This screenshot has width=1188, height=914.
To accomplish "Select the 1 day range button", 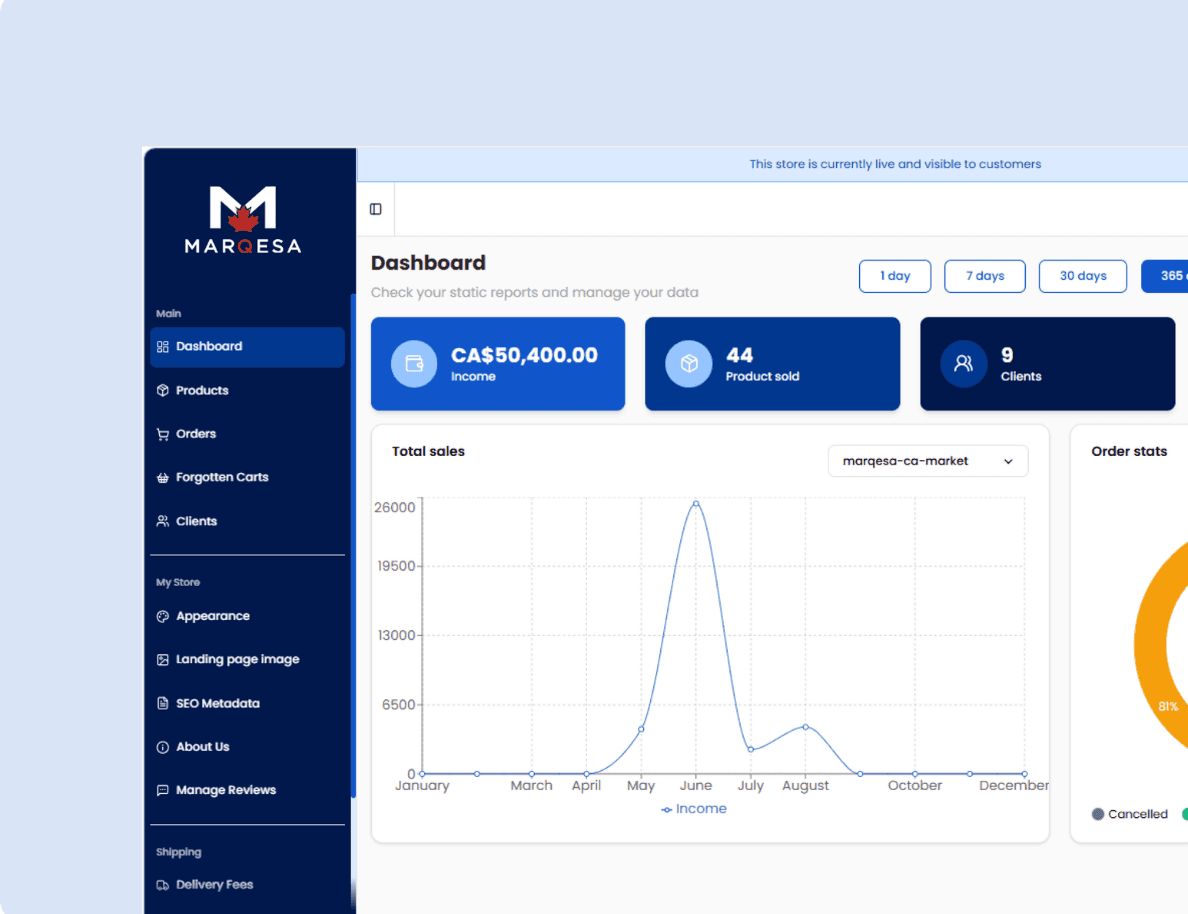I will 895,276.
